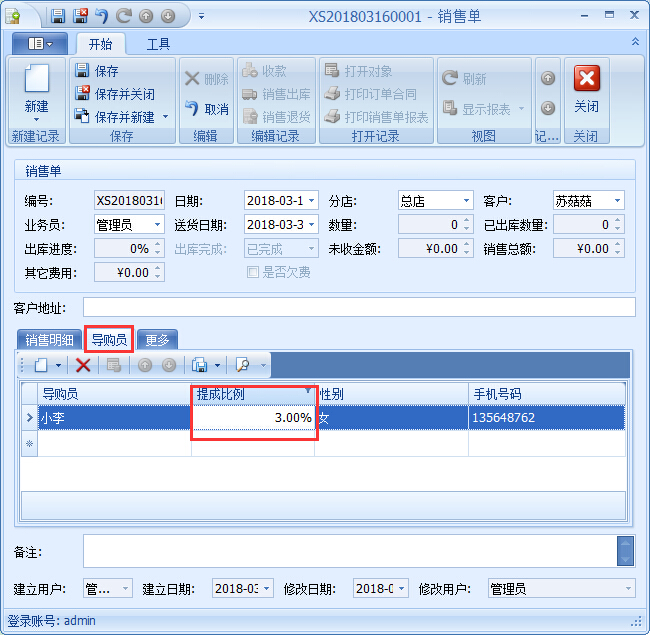Click the 取消 undo button
Image resolution: width=650 pixels, height=635 pixels.
click(207, 109)
